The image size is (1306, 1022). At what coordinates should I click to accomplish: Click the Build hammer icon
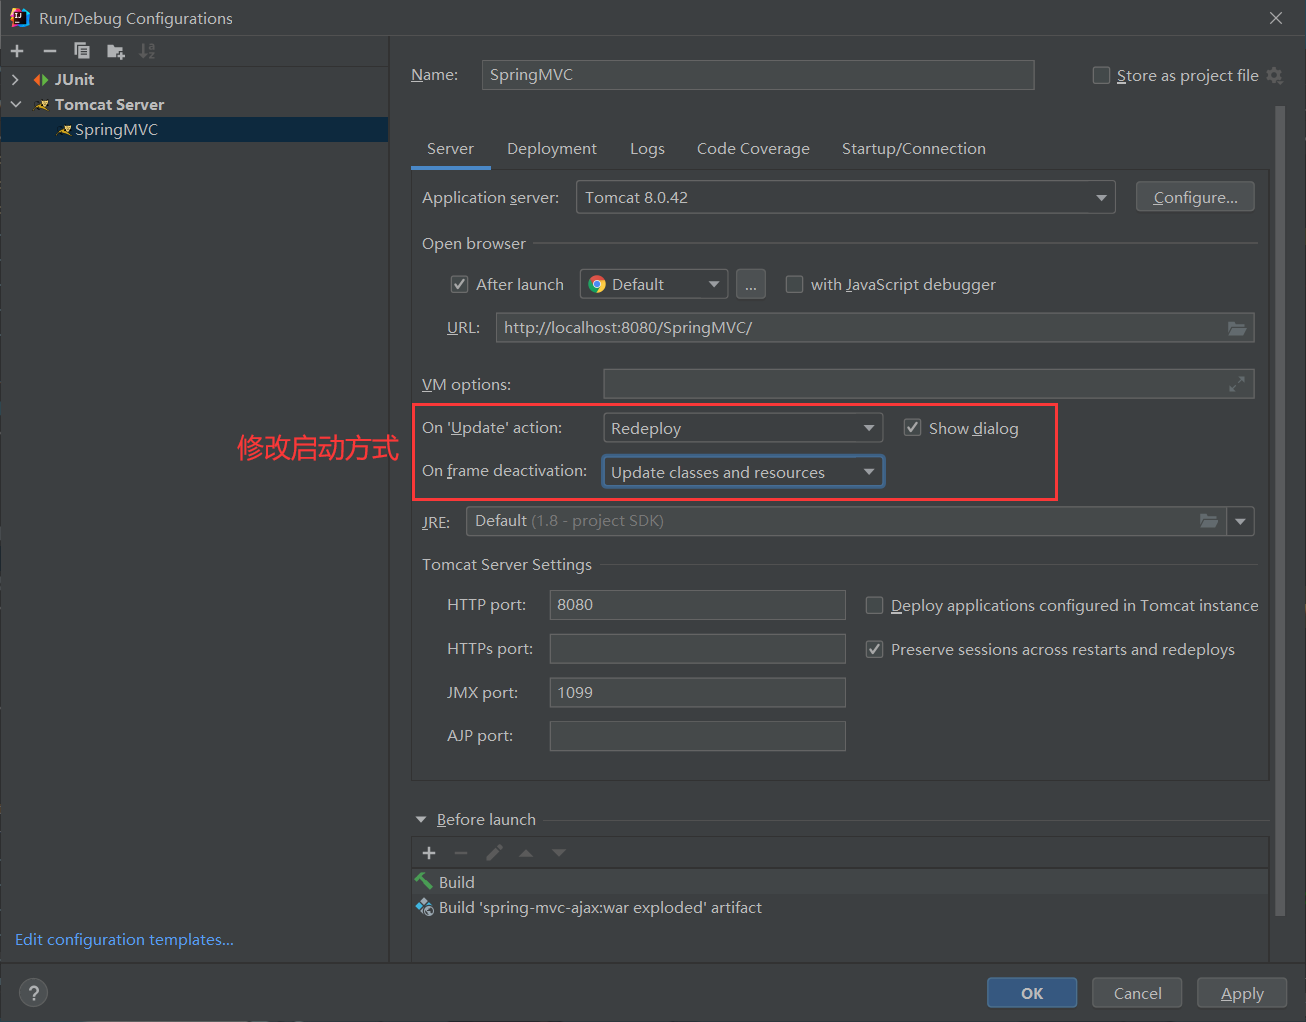pyautogui.click(x=424, y=881)
